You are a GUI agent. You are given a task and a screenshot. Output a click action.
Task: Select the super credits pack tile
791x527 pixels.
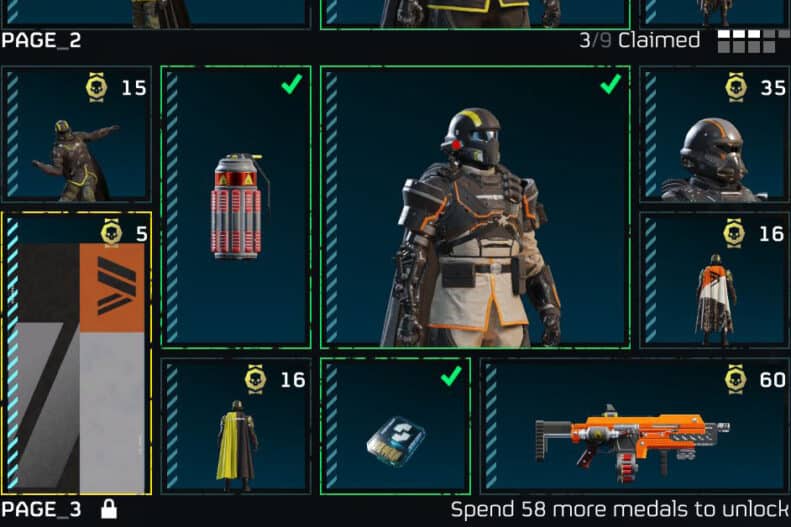coord(396,426)
